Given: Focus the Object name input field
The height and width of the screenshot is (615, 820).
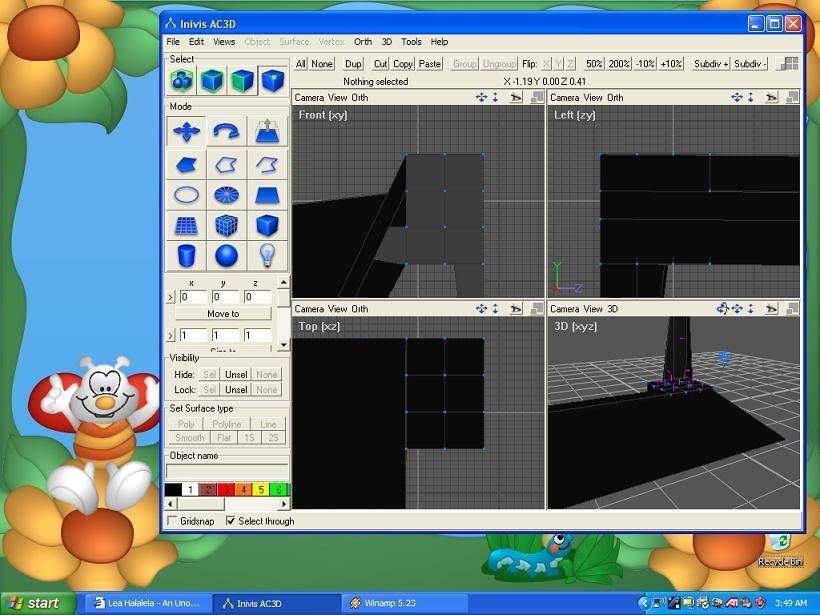Looking at the screenshot, I should pyautogui.click(x=227, y=471).
